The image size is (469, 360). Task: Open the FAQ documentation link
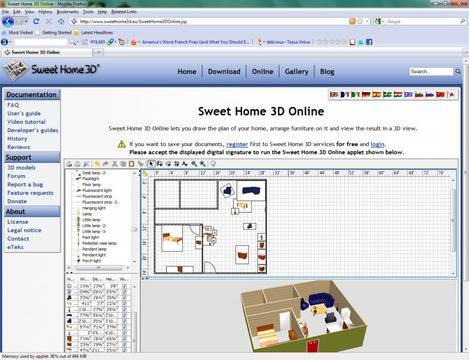tap(13, 105)
